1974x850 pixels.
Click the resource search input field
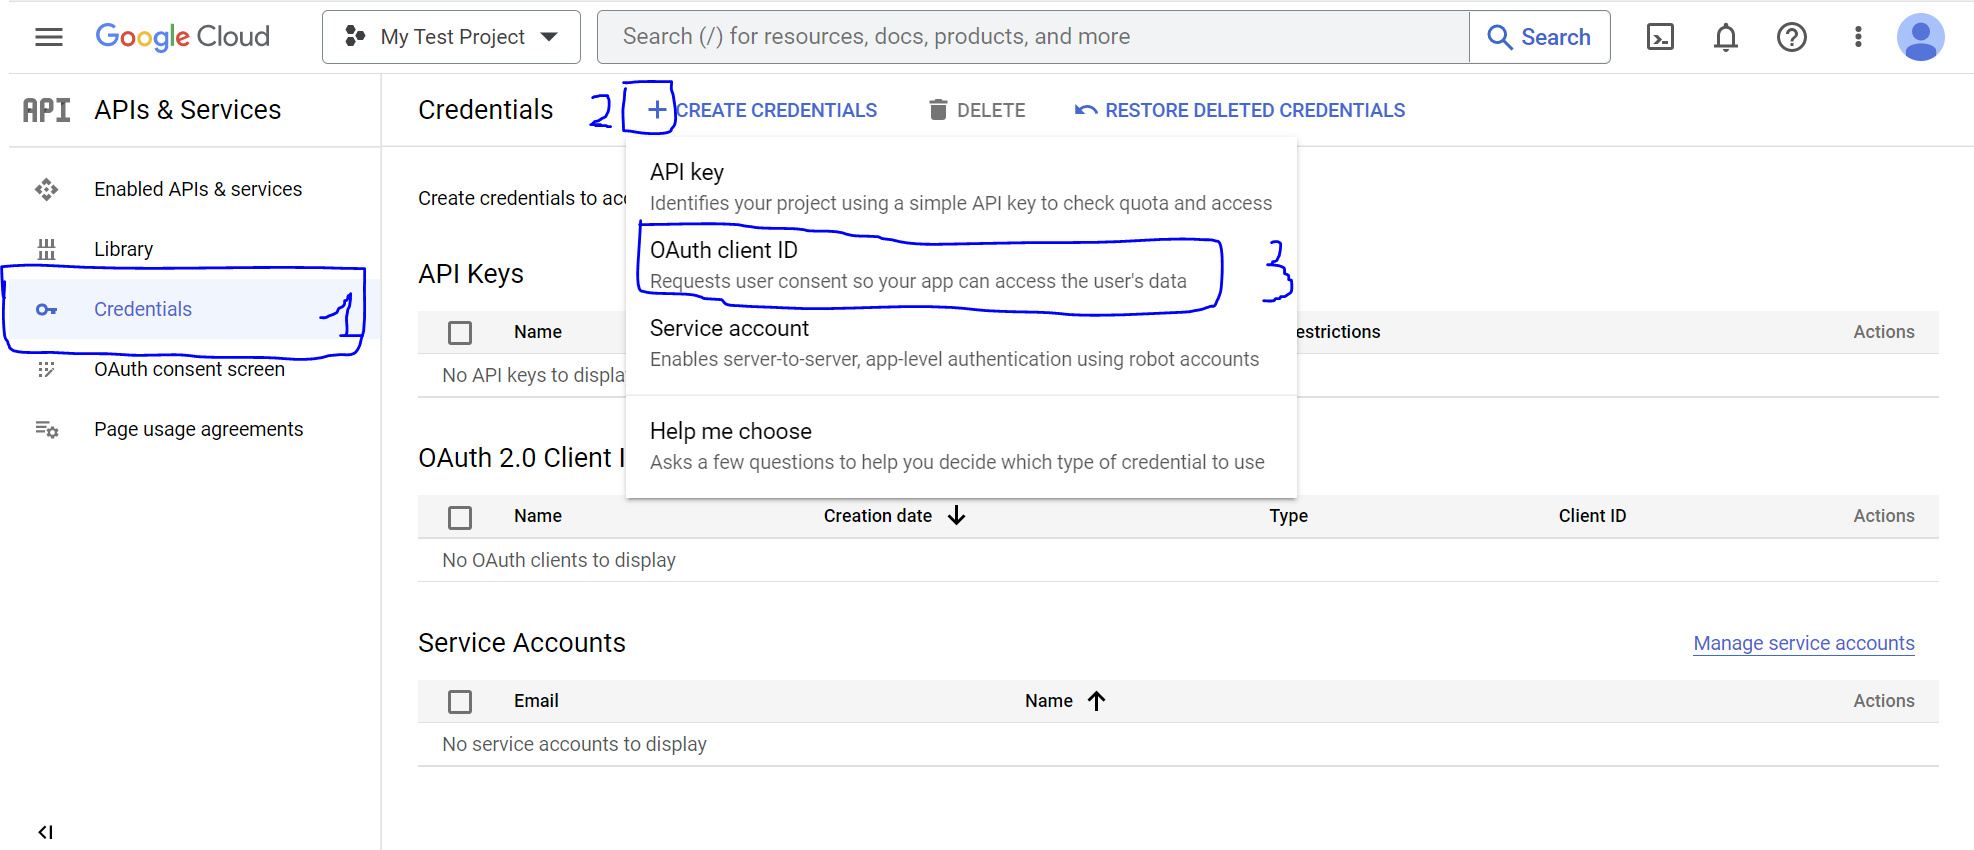[x=1032, y=37]
